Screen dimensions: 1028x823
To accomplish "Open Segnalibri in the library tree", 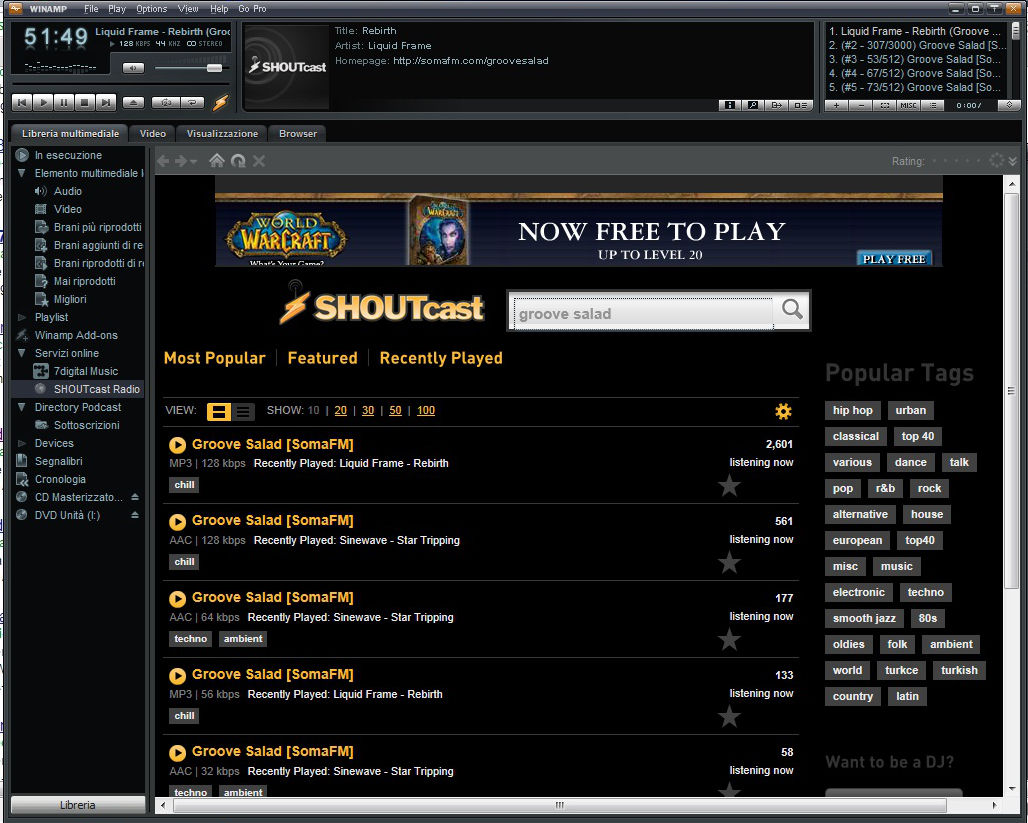I will 58,461.
